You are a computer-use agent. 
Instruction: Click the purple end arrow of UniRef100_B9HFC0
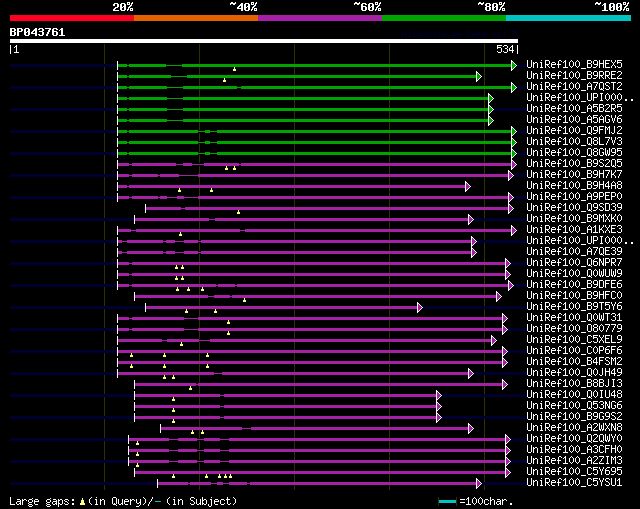499,297
